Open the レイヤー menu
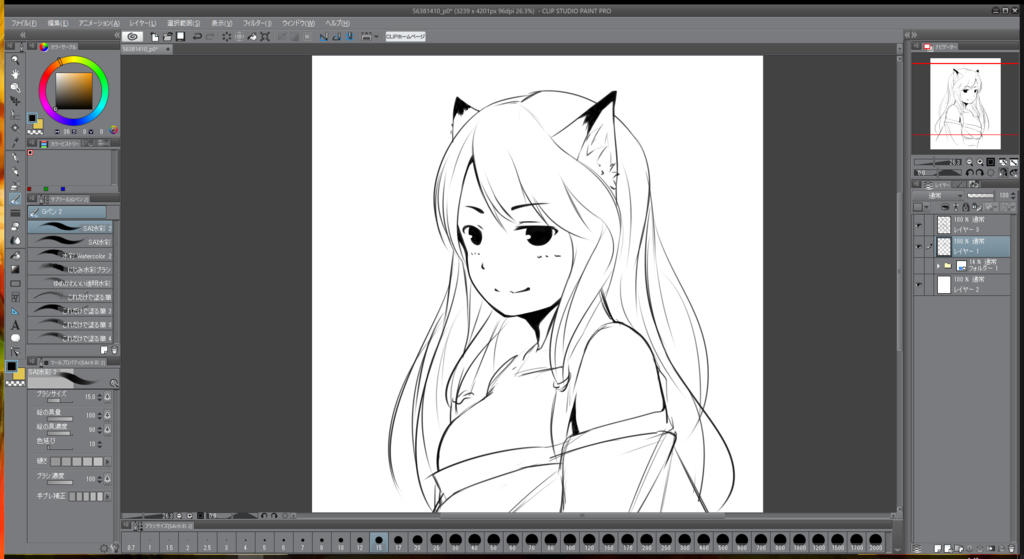 [x=142, y=23]
